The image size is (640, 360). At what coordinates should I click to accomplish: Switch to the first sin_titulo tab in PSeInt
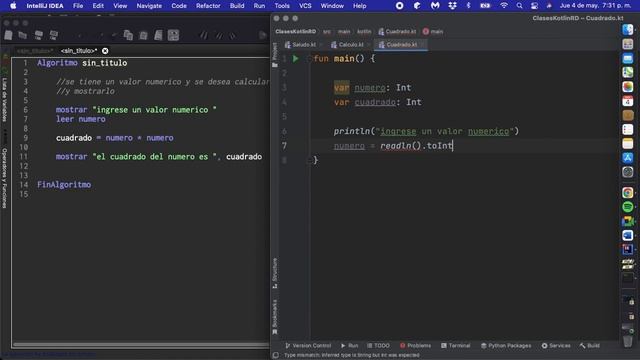pyautogui.click(x=35, y=51)
